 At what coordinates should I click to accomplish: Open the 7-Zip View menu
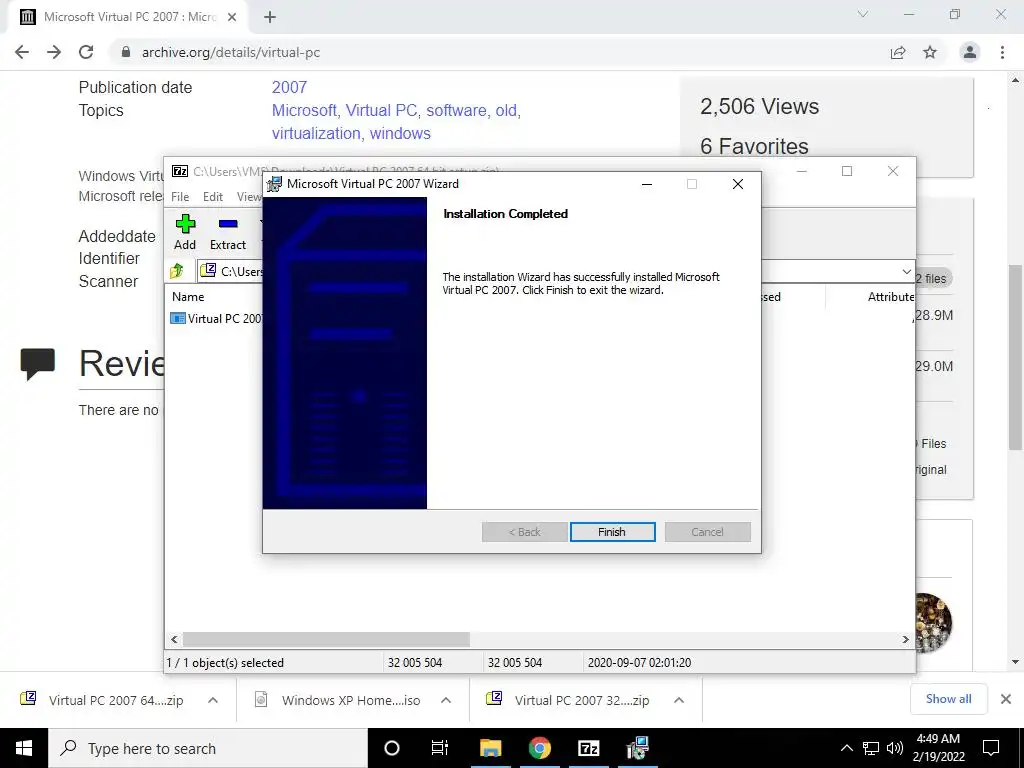coord(249,197)
